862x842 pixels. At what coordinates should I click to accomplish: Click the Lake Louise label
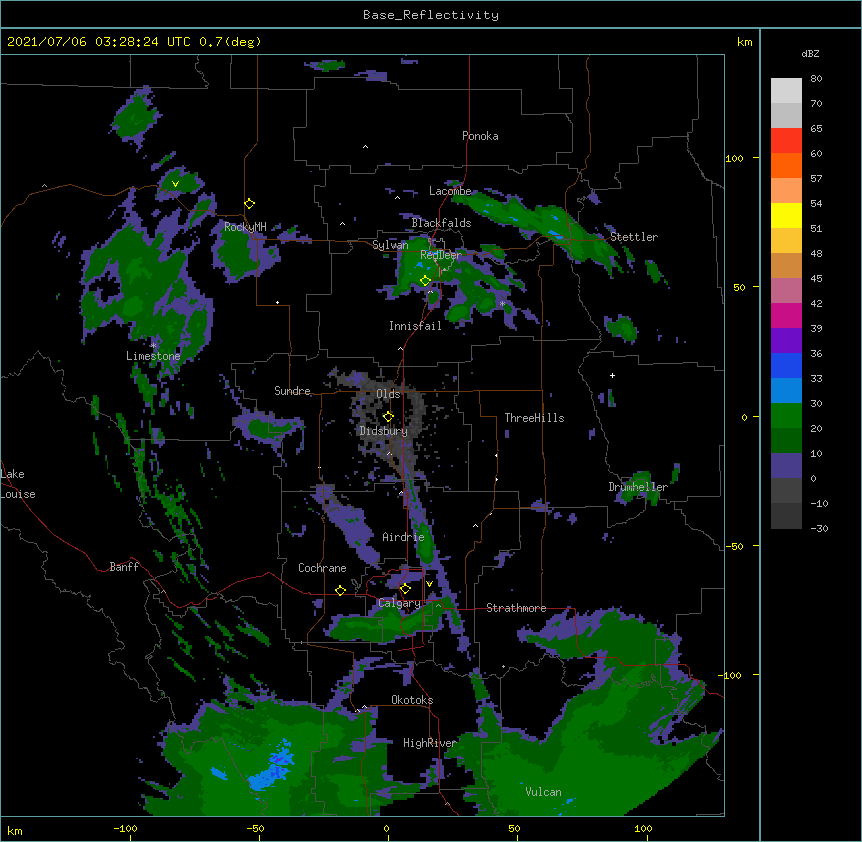(x=17, y=484)
